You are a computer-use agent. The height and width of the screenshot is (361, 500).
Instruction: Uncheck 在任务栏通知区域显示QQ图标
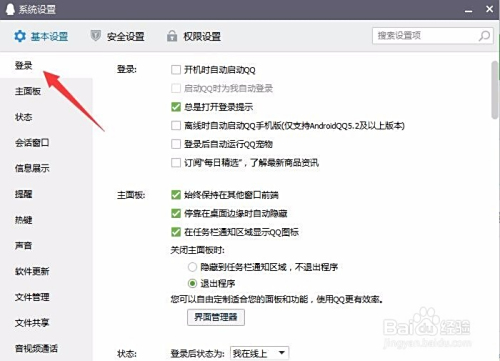(176, 232)
